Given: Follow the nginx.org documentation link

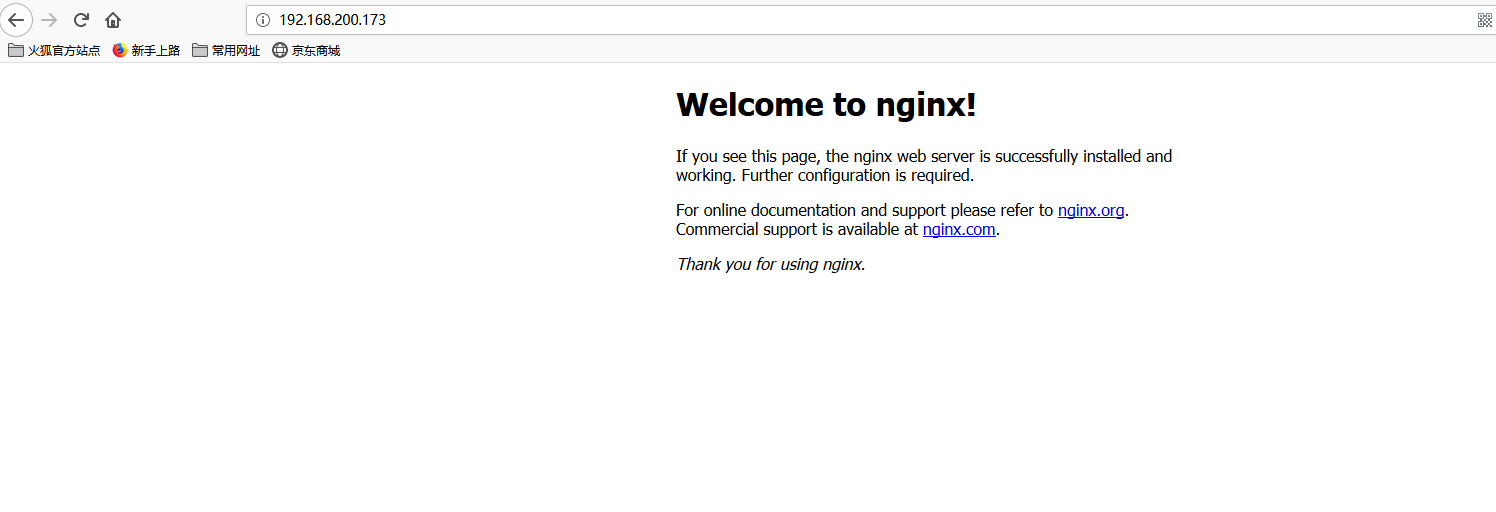Looking at the screenshot, I should tap(1091, 210).
